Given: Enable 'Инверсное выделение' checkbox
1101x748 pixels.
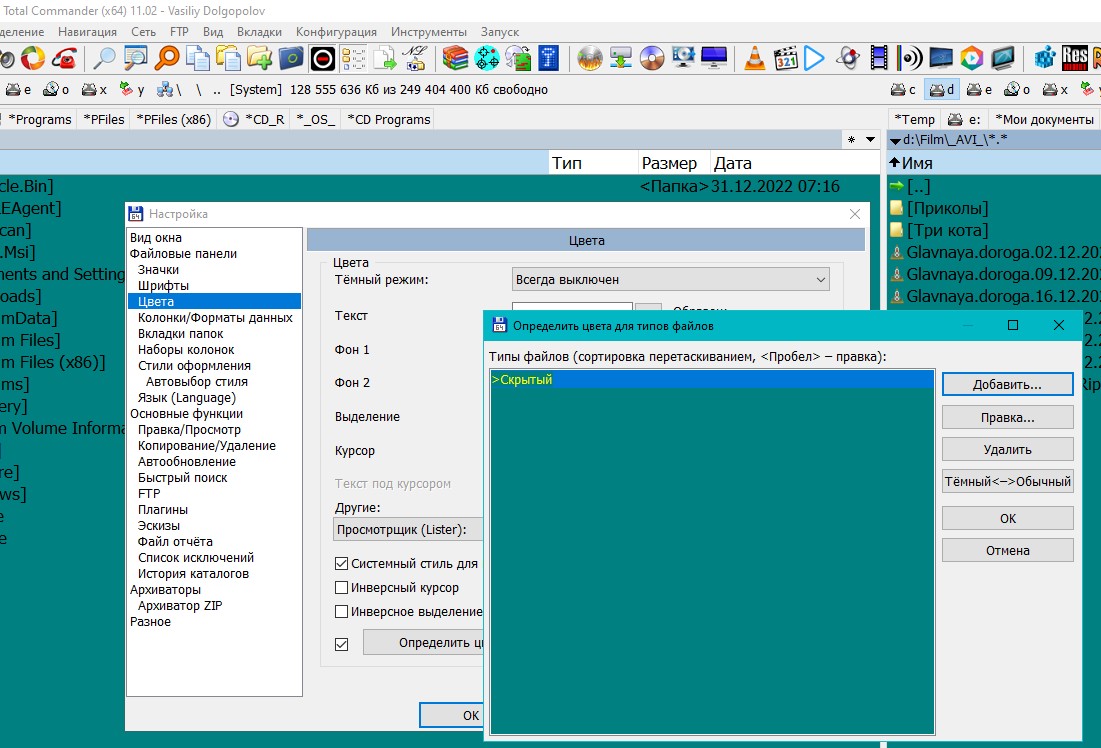Looking at the screenshot, I should coord(341,612).
